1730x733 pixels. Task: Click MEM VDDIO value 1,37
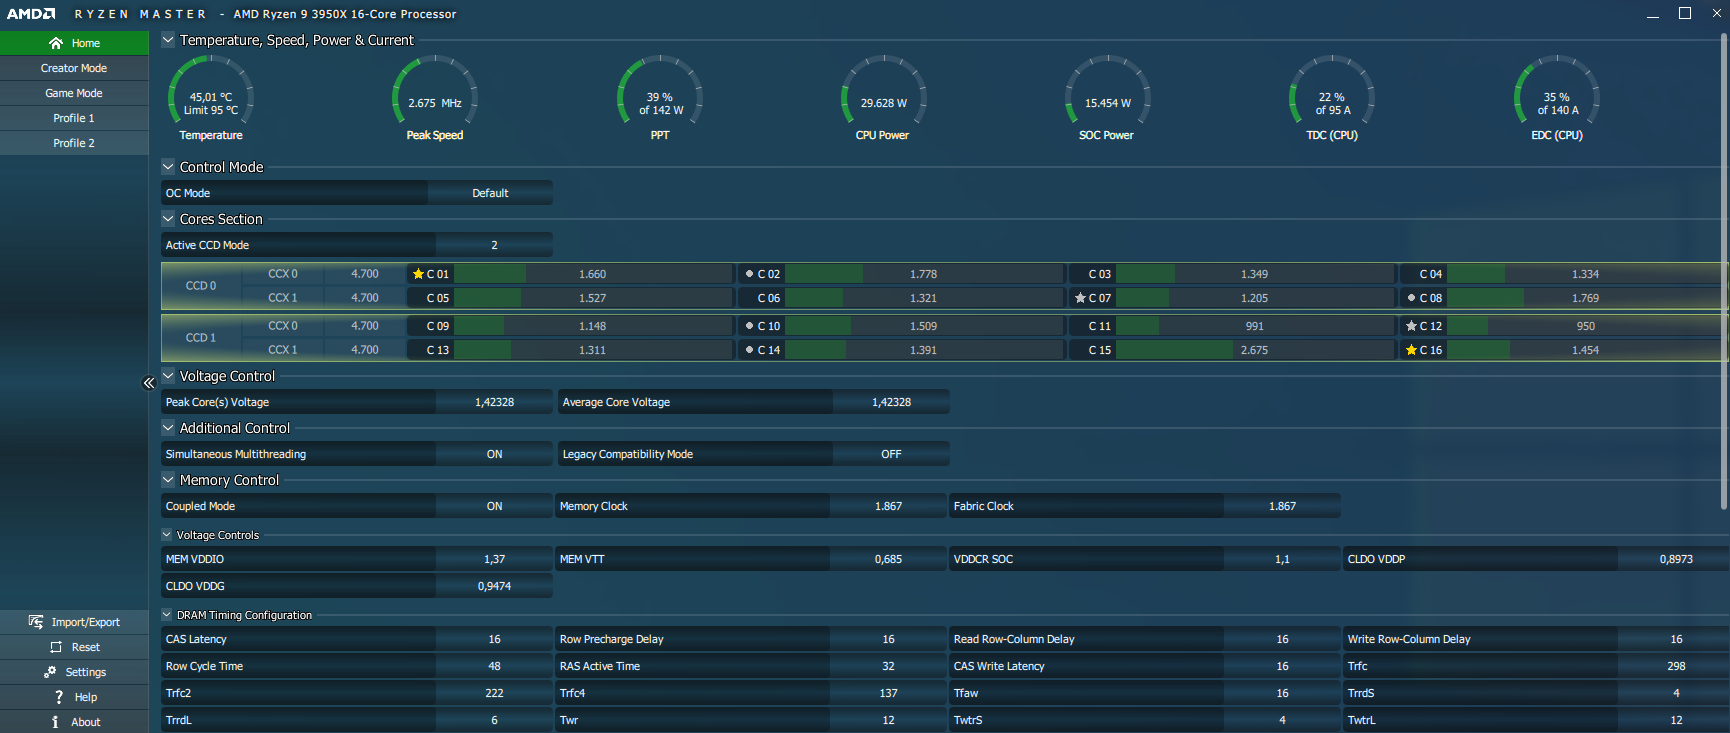click(494, 559)
